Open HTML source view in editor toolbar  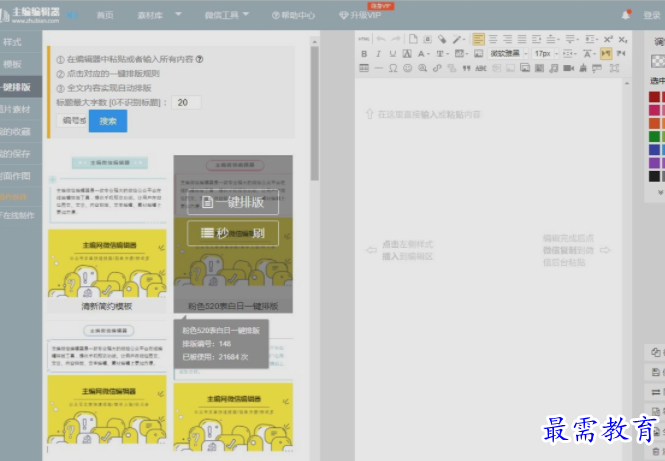pyautogui.click(x=363, y=39)
